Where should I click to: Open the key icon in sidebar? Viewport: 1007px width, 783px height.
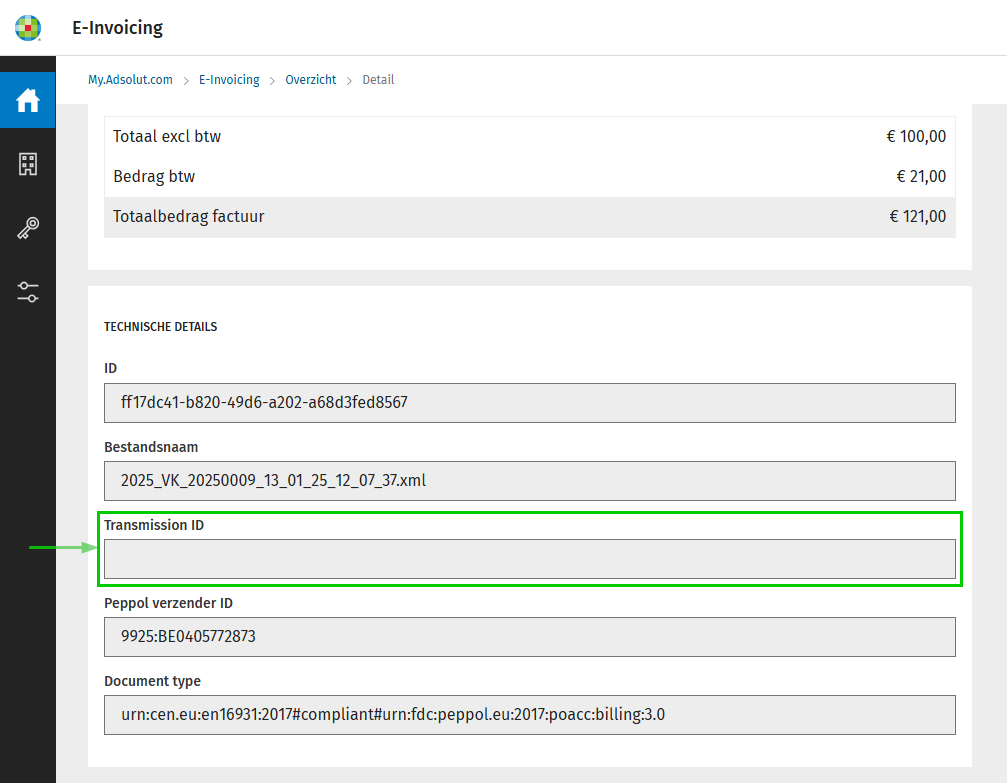(28, 229)
